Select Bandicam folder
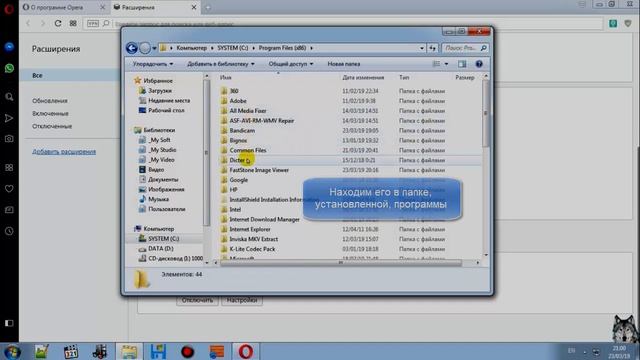The height and width of the screenshot is (360, 640). pyautogui.click(x=242, y=131)
